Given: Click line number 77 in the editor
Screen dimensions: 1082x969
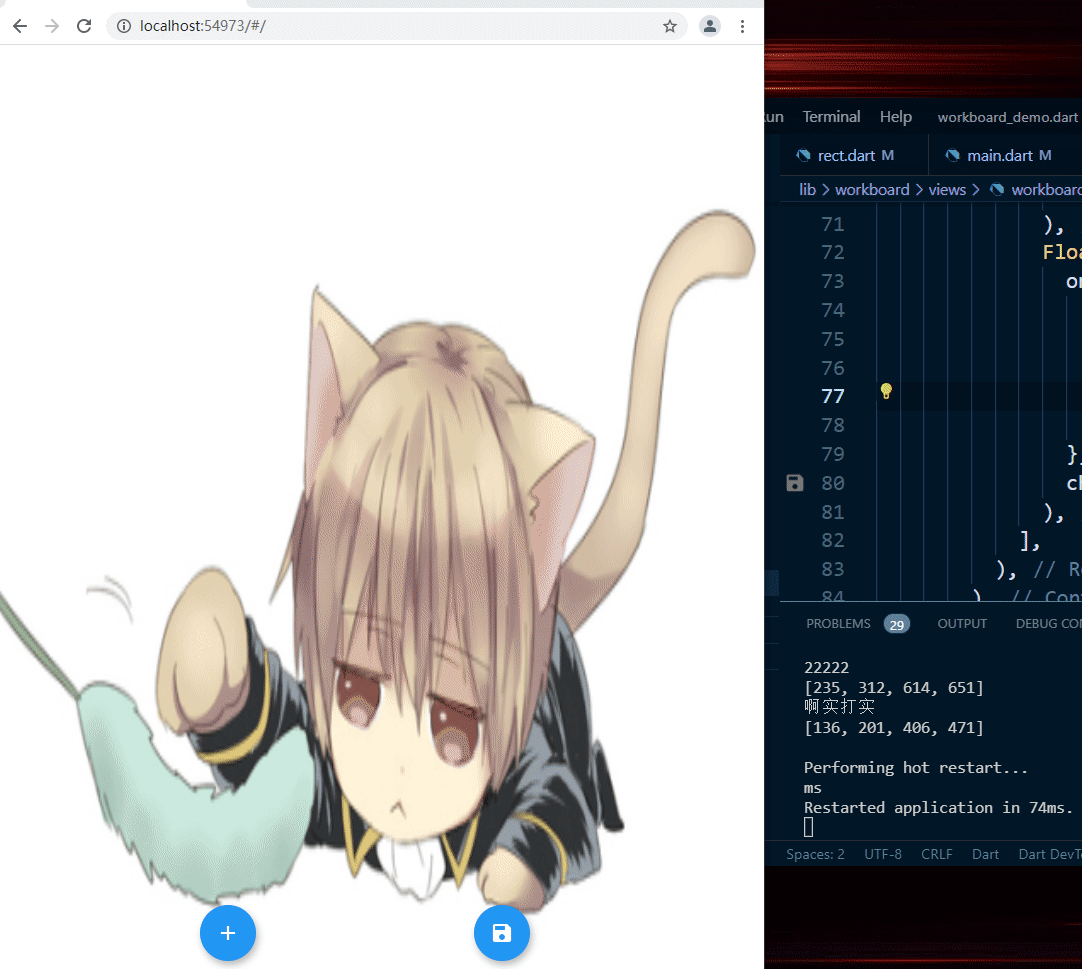Looking at the screenshot, I should tap(833, 396).
